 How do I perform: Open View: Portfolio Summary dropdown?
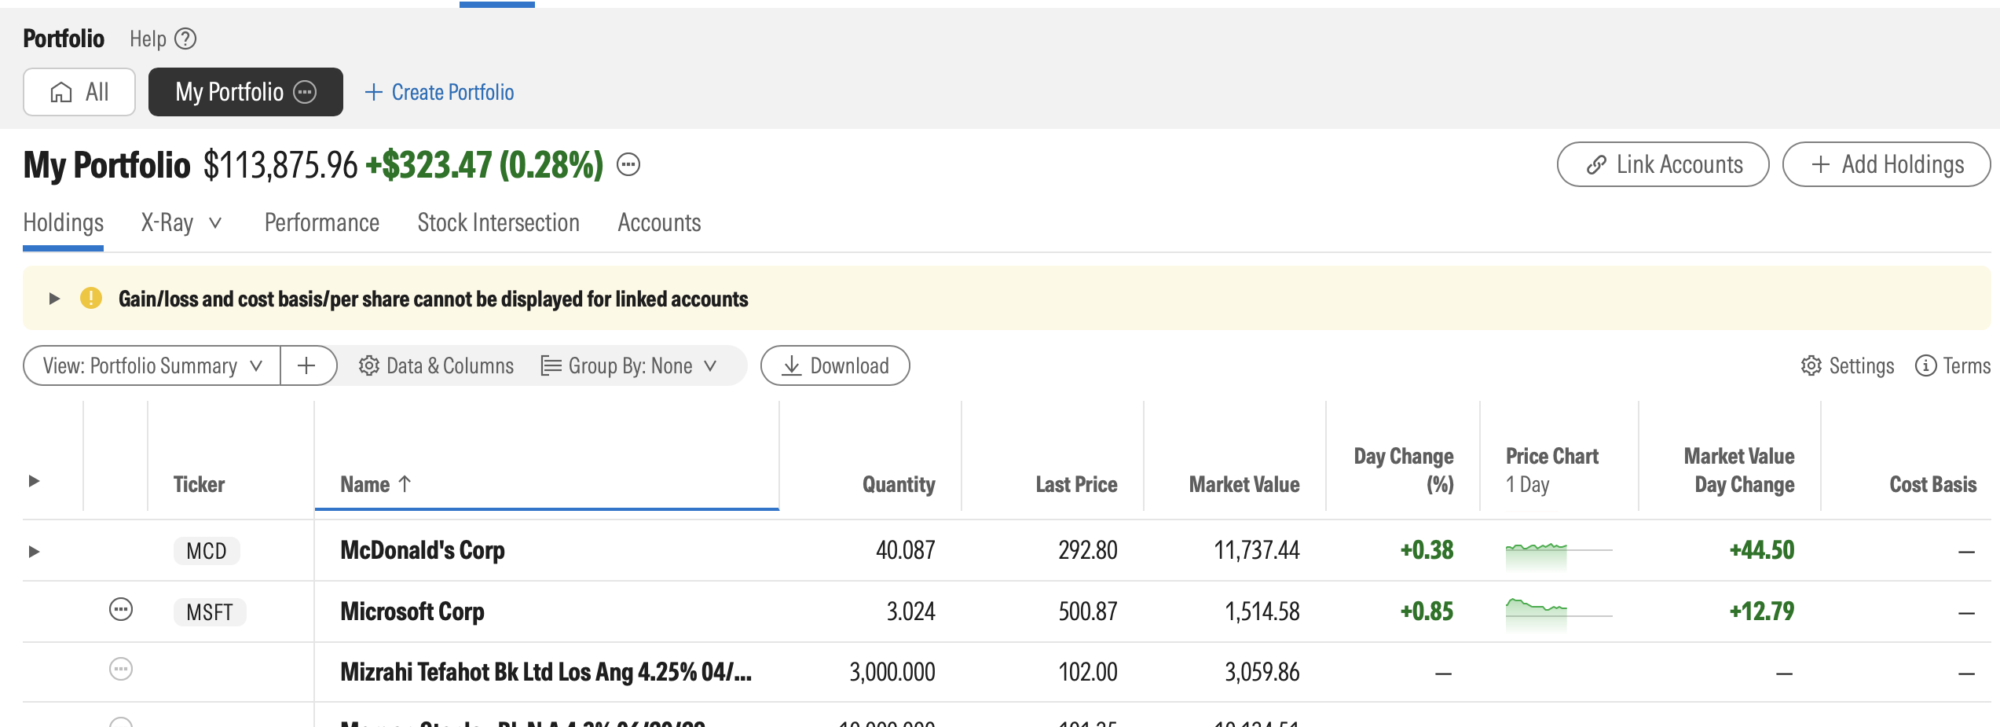tap(152, 366)
